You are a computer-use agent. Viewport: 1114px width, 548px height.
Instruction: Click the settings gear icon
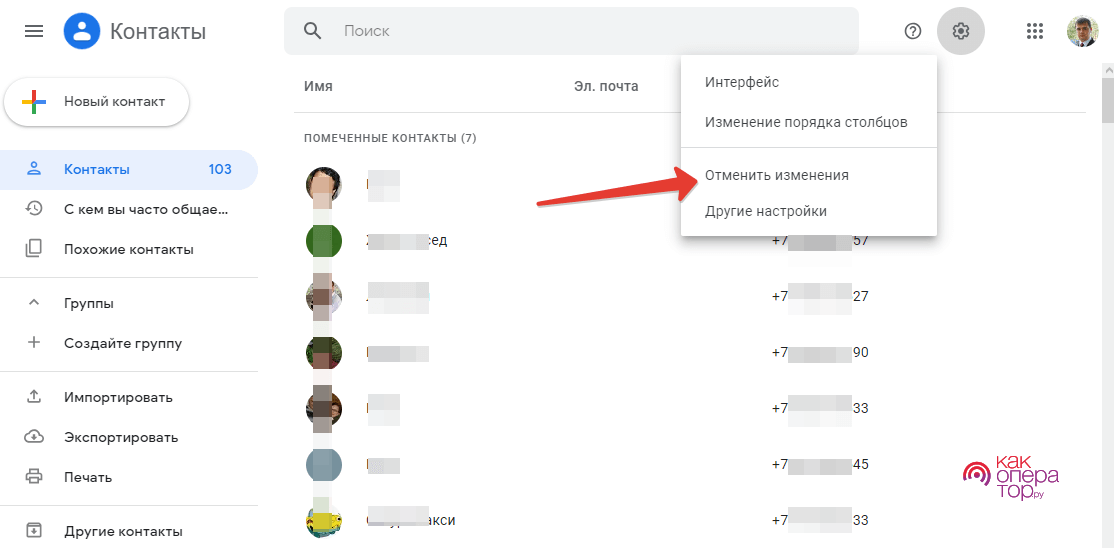click(x=961, y=31)
